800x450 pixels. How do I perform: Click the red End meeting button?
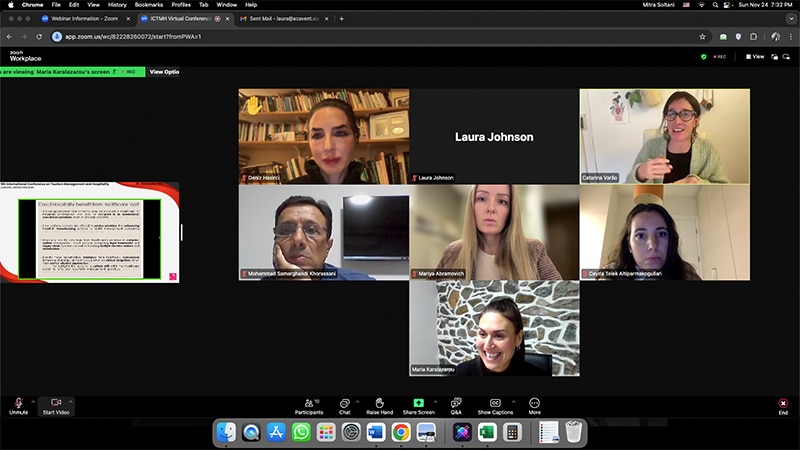click(783, 403)
